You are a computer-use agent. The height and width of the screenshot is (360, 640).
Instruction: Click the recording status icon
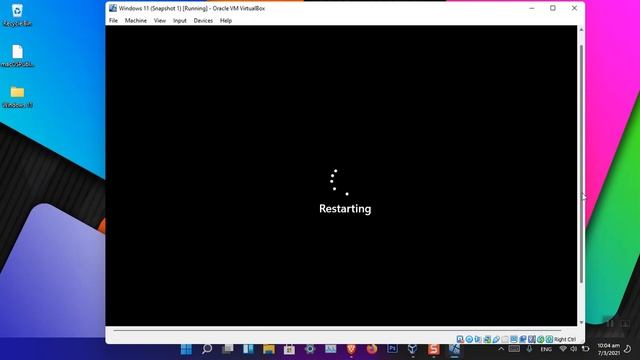(x=523, y=339)
